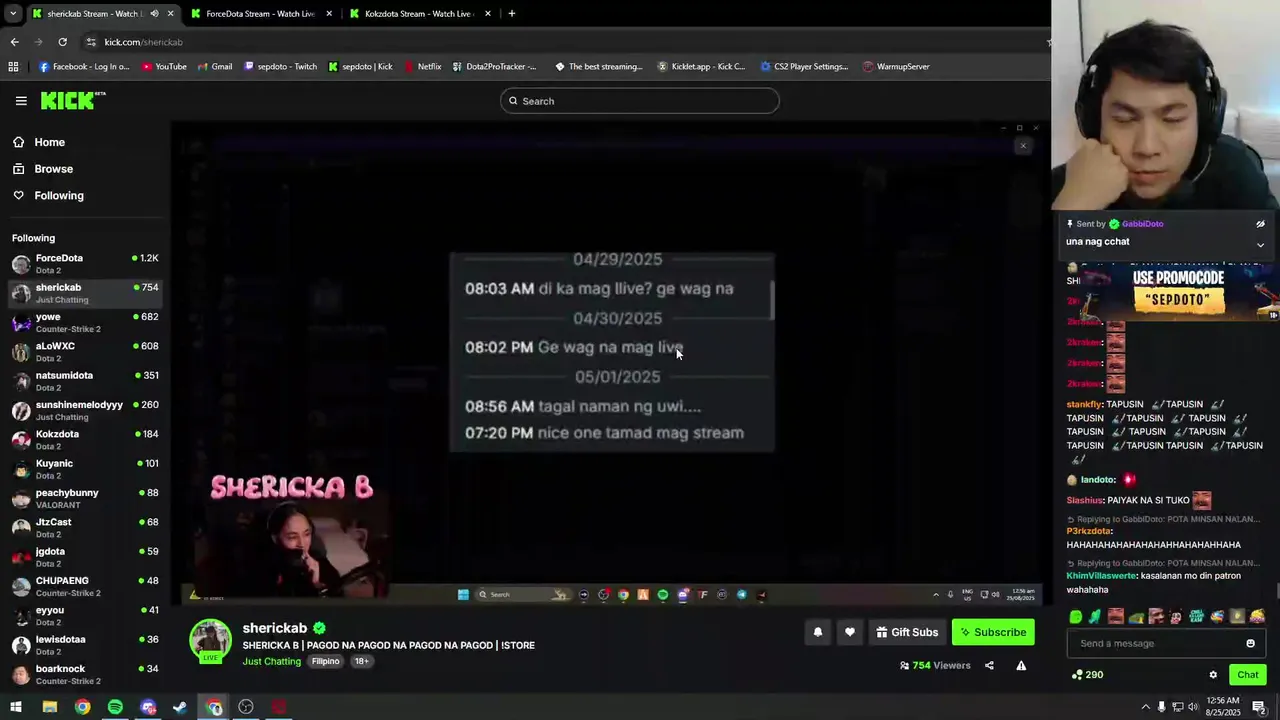Open yowe channel in following list

click(x=86, y=323)
